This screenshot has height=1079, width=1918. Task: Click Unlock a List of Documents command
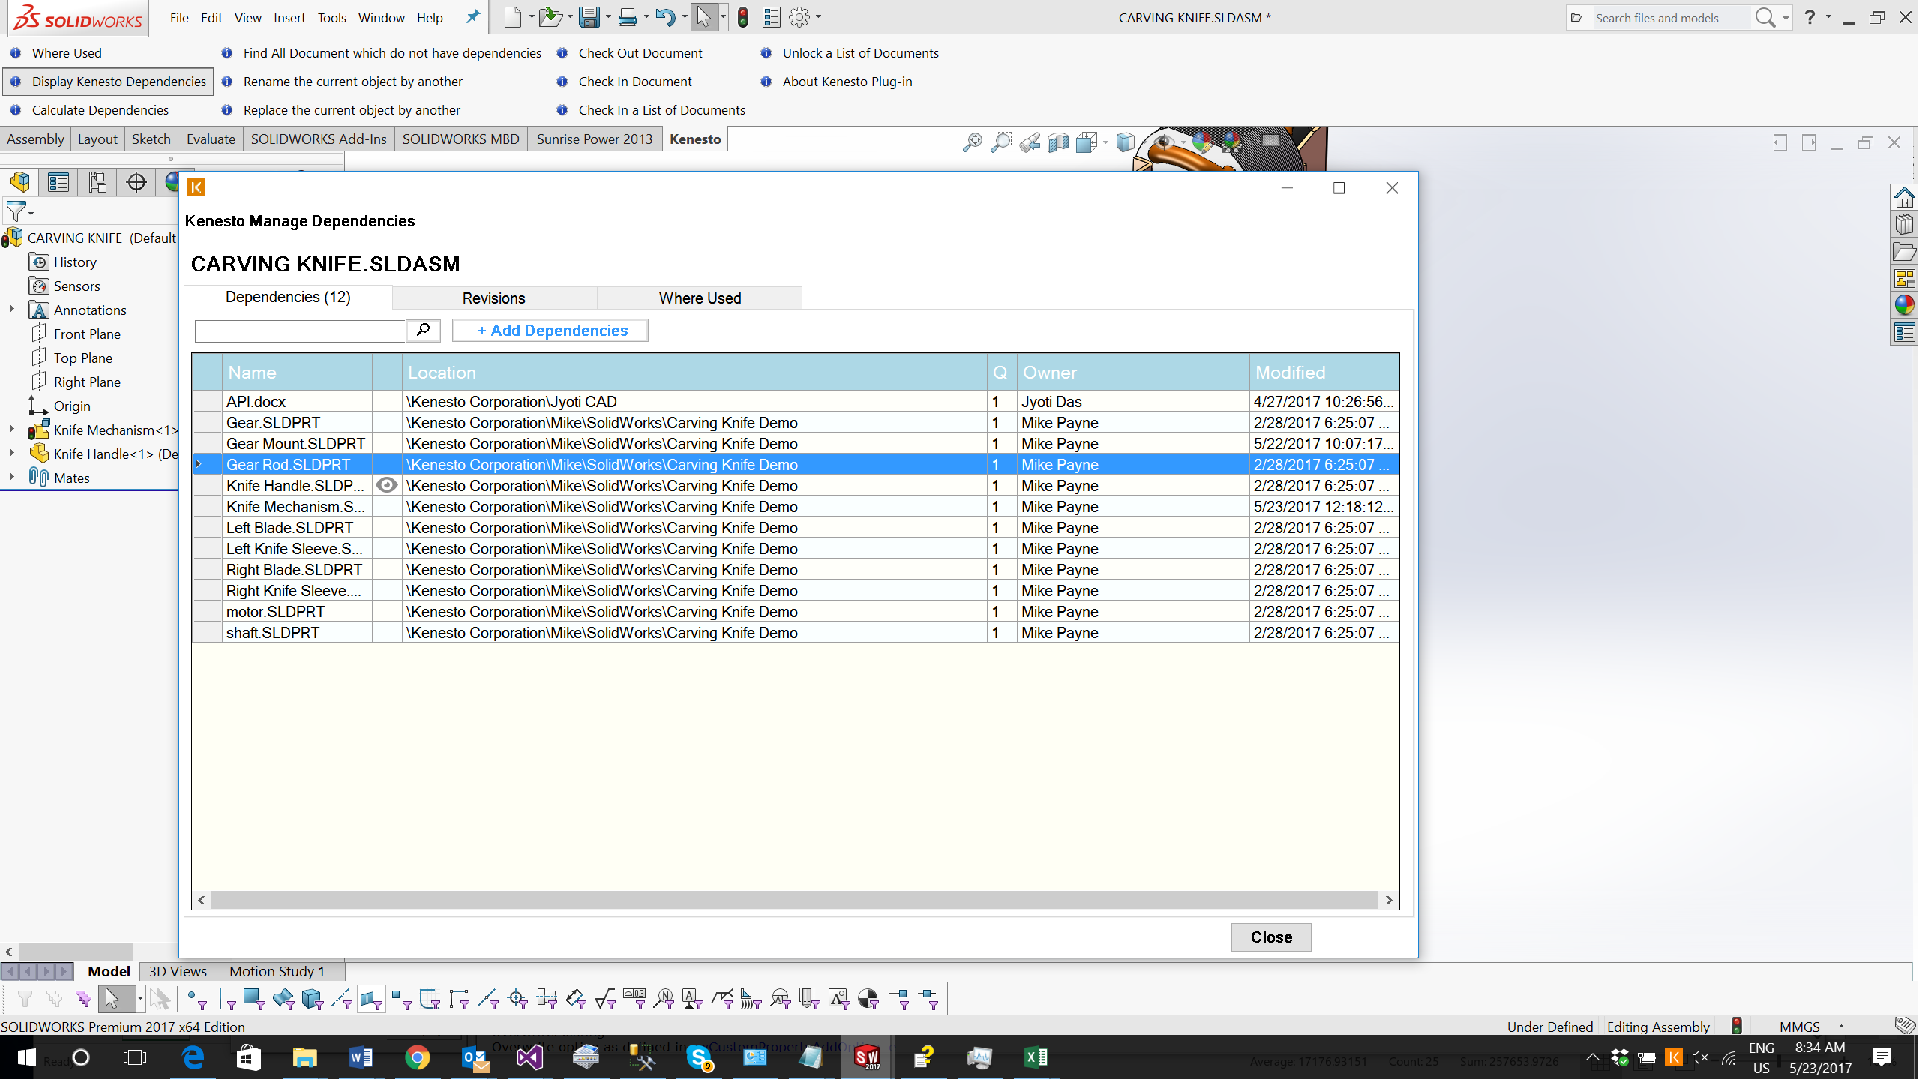click(861, 53)
